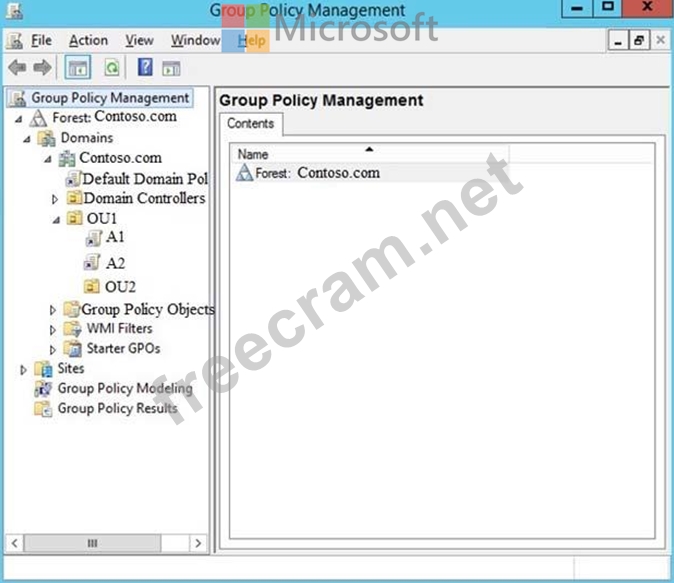Open the View menu
Viewport: 674px width, 583px height.
(139, 40)
